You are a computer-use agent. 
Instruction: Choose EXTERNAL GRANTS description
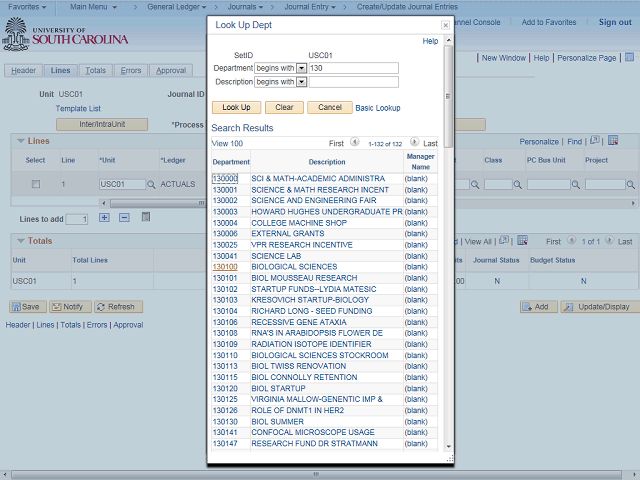[288, 233]
